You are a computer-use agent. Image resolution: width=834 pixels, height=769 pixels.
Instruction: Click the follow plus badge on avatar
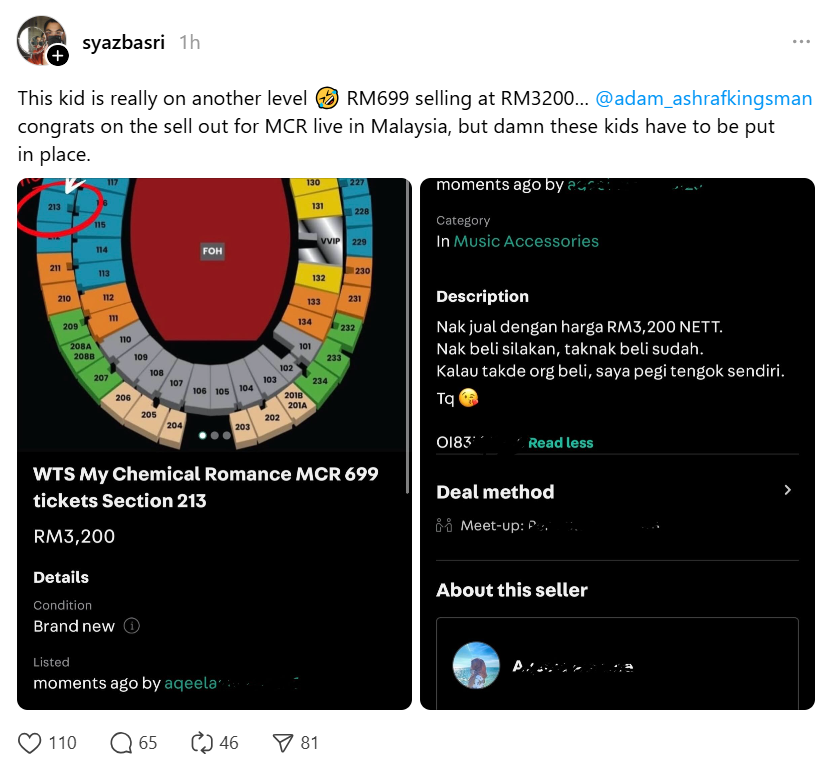point(59,56)
